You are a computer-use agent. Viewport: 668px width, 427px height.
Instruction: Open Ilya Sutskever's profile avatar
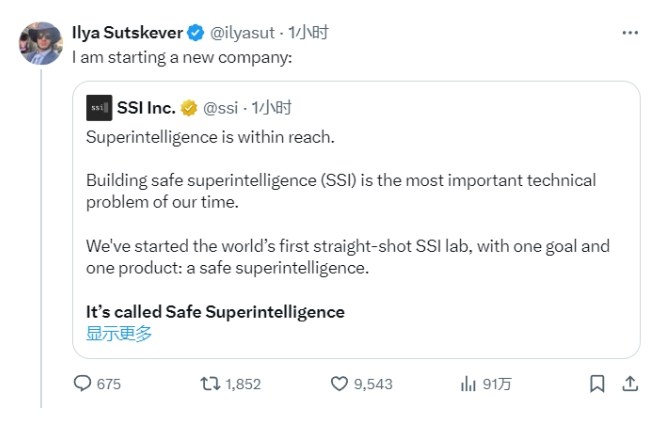click(x=40, y=41)
